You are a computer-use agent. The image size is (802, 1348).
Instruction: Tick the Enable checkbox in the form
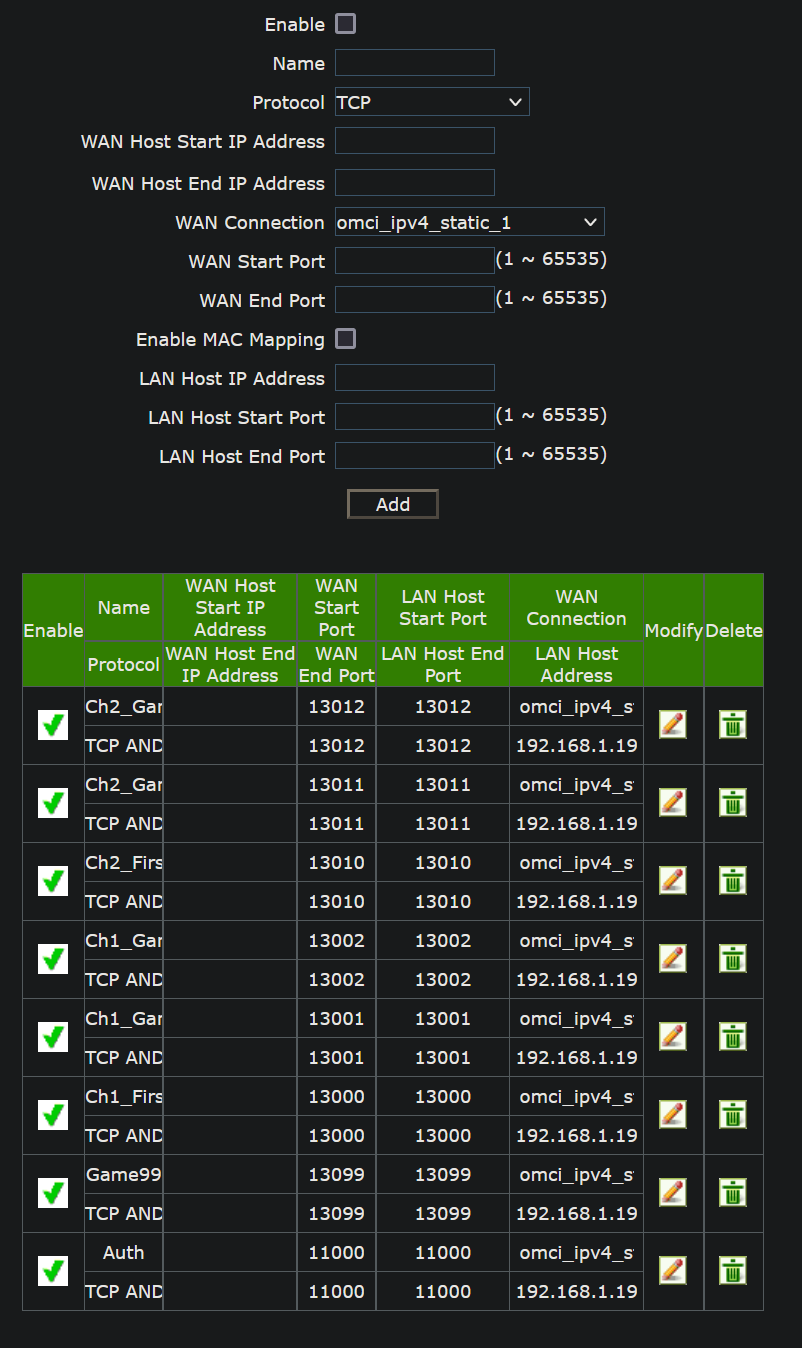click(x=345, y=24)
